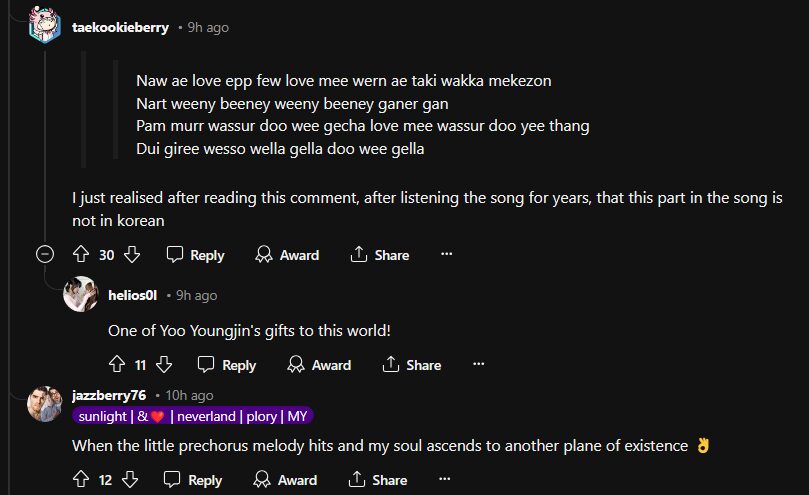Upvote helios0l's reply
Viewport: 809px width, 495px height.
pyautogui.click(x=116, y=365)
